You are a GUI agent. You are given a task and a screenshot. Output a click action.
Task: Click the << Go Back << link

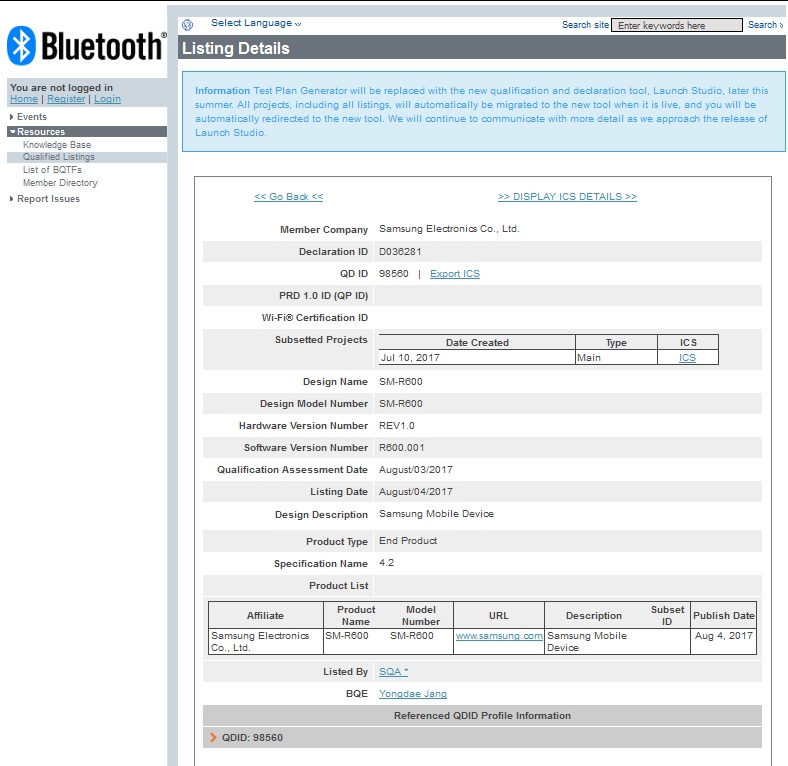pos(288,197)
